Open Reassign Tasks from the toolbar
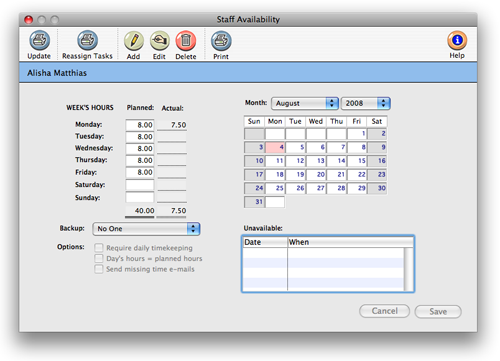The image size is (500, 361). (x=87, y=40)
